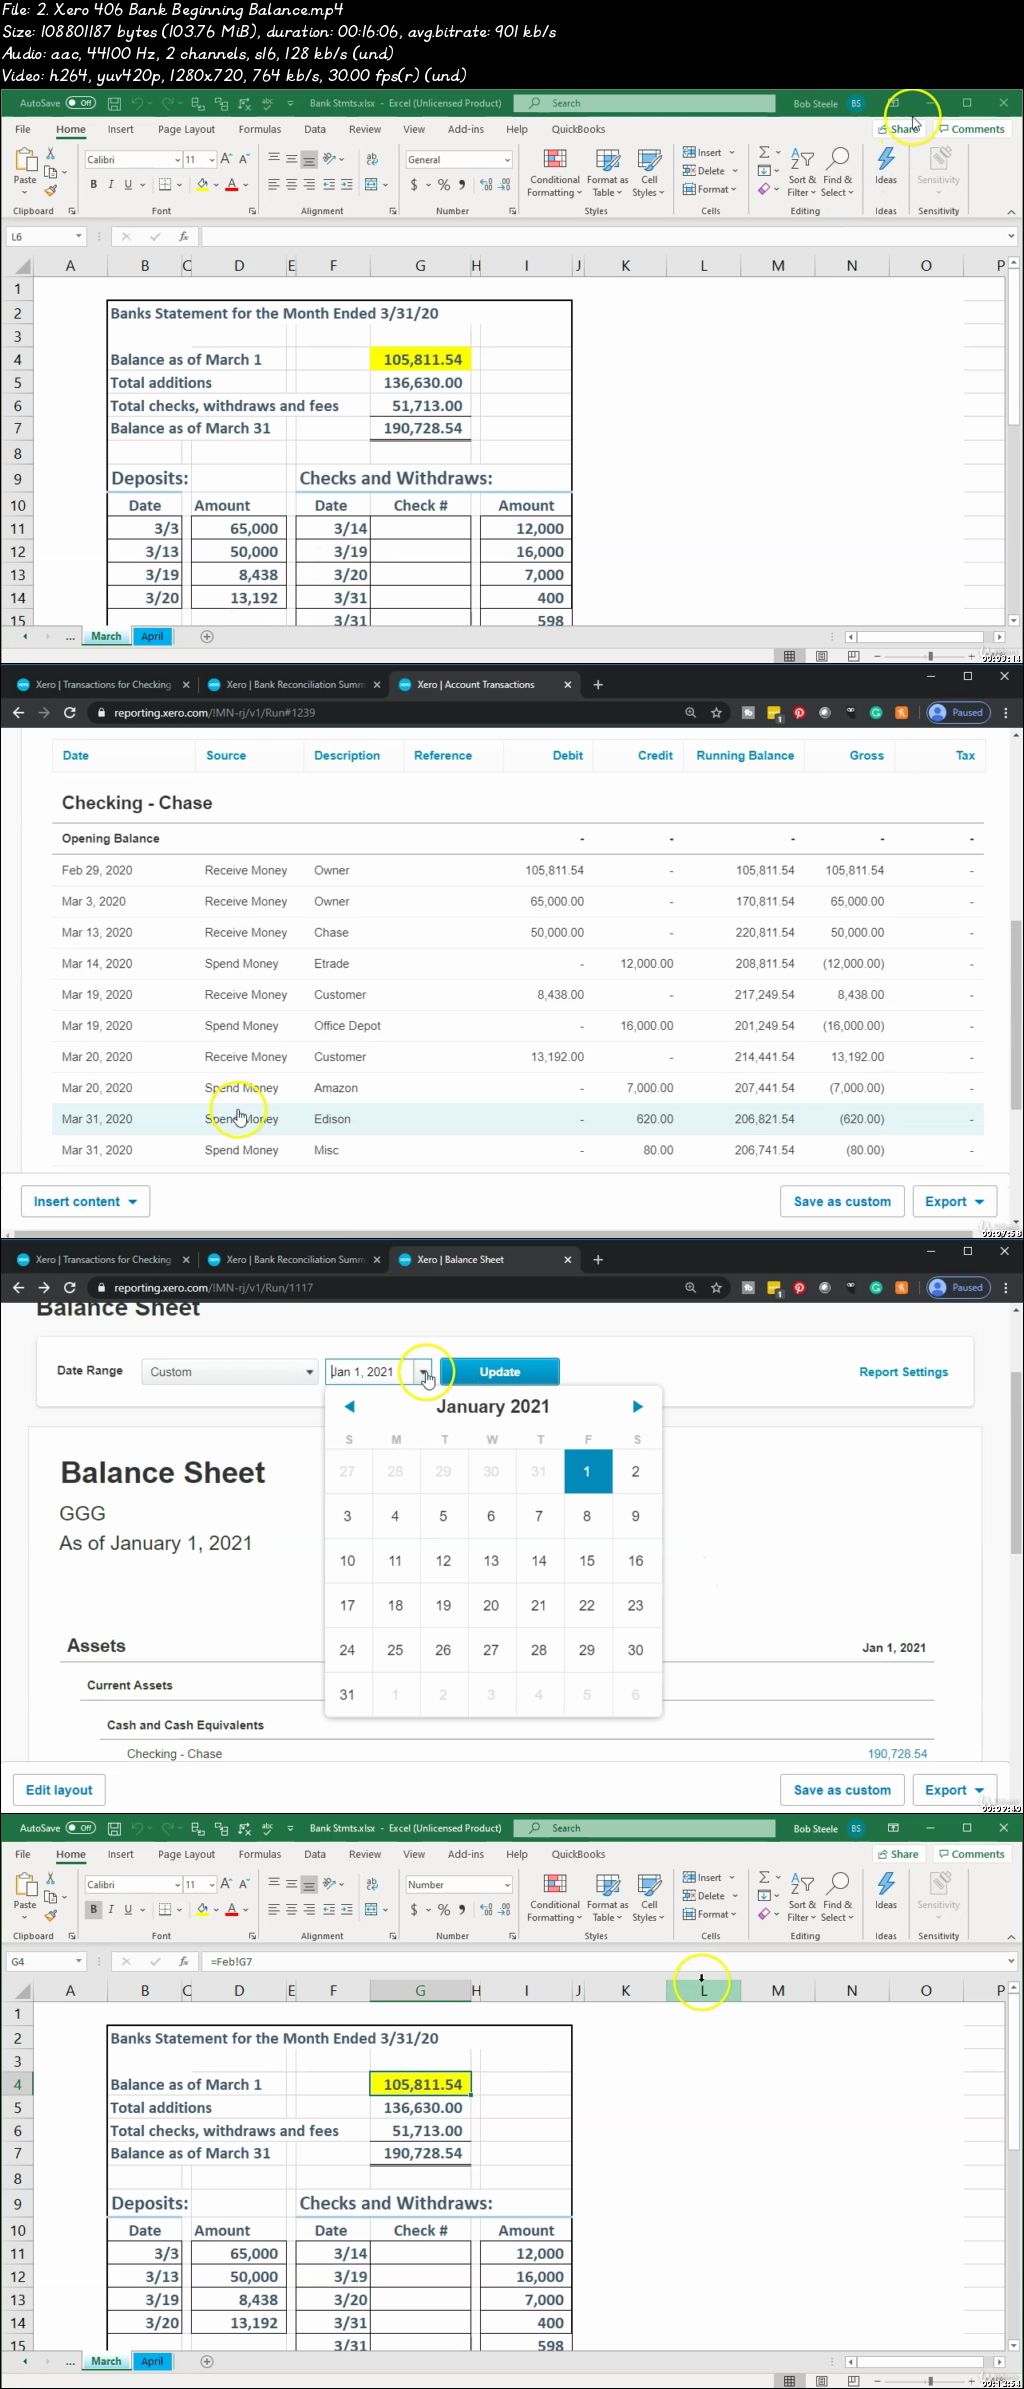Image resolution: width=1024 pixels, height=2389 pixels.
Task: Go back in Balance Sheet browser window
Action: pyautogui.click(x=18, y=1287)
